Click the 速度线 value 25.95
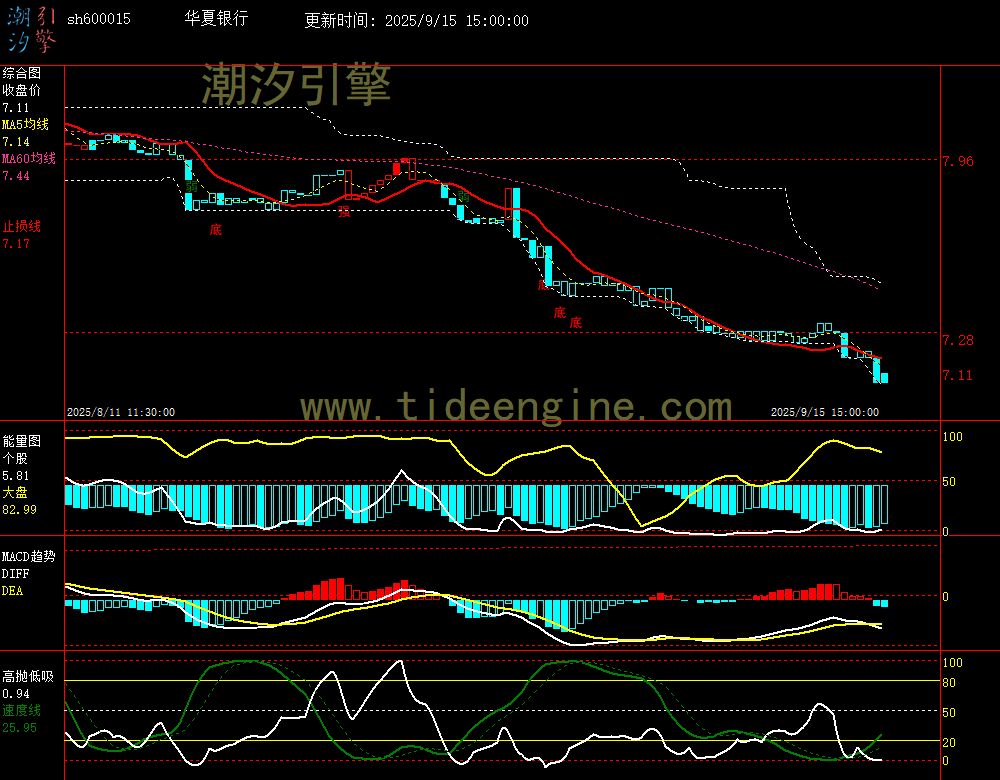 point(19,728)
